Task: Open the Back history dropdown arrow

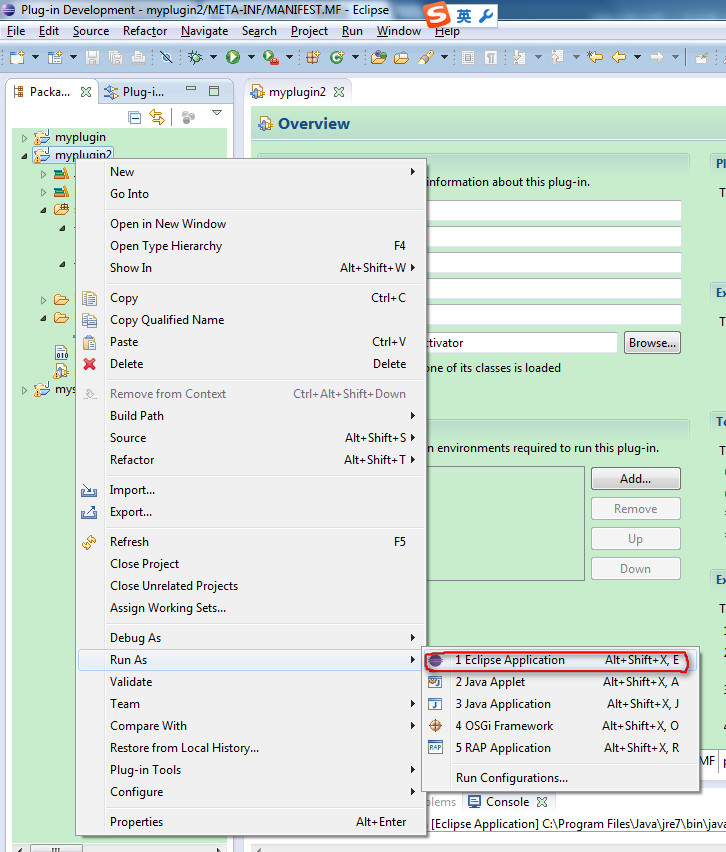Action: (x=637, y=57)
